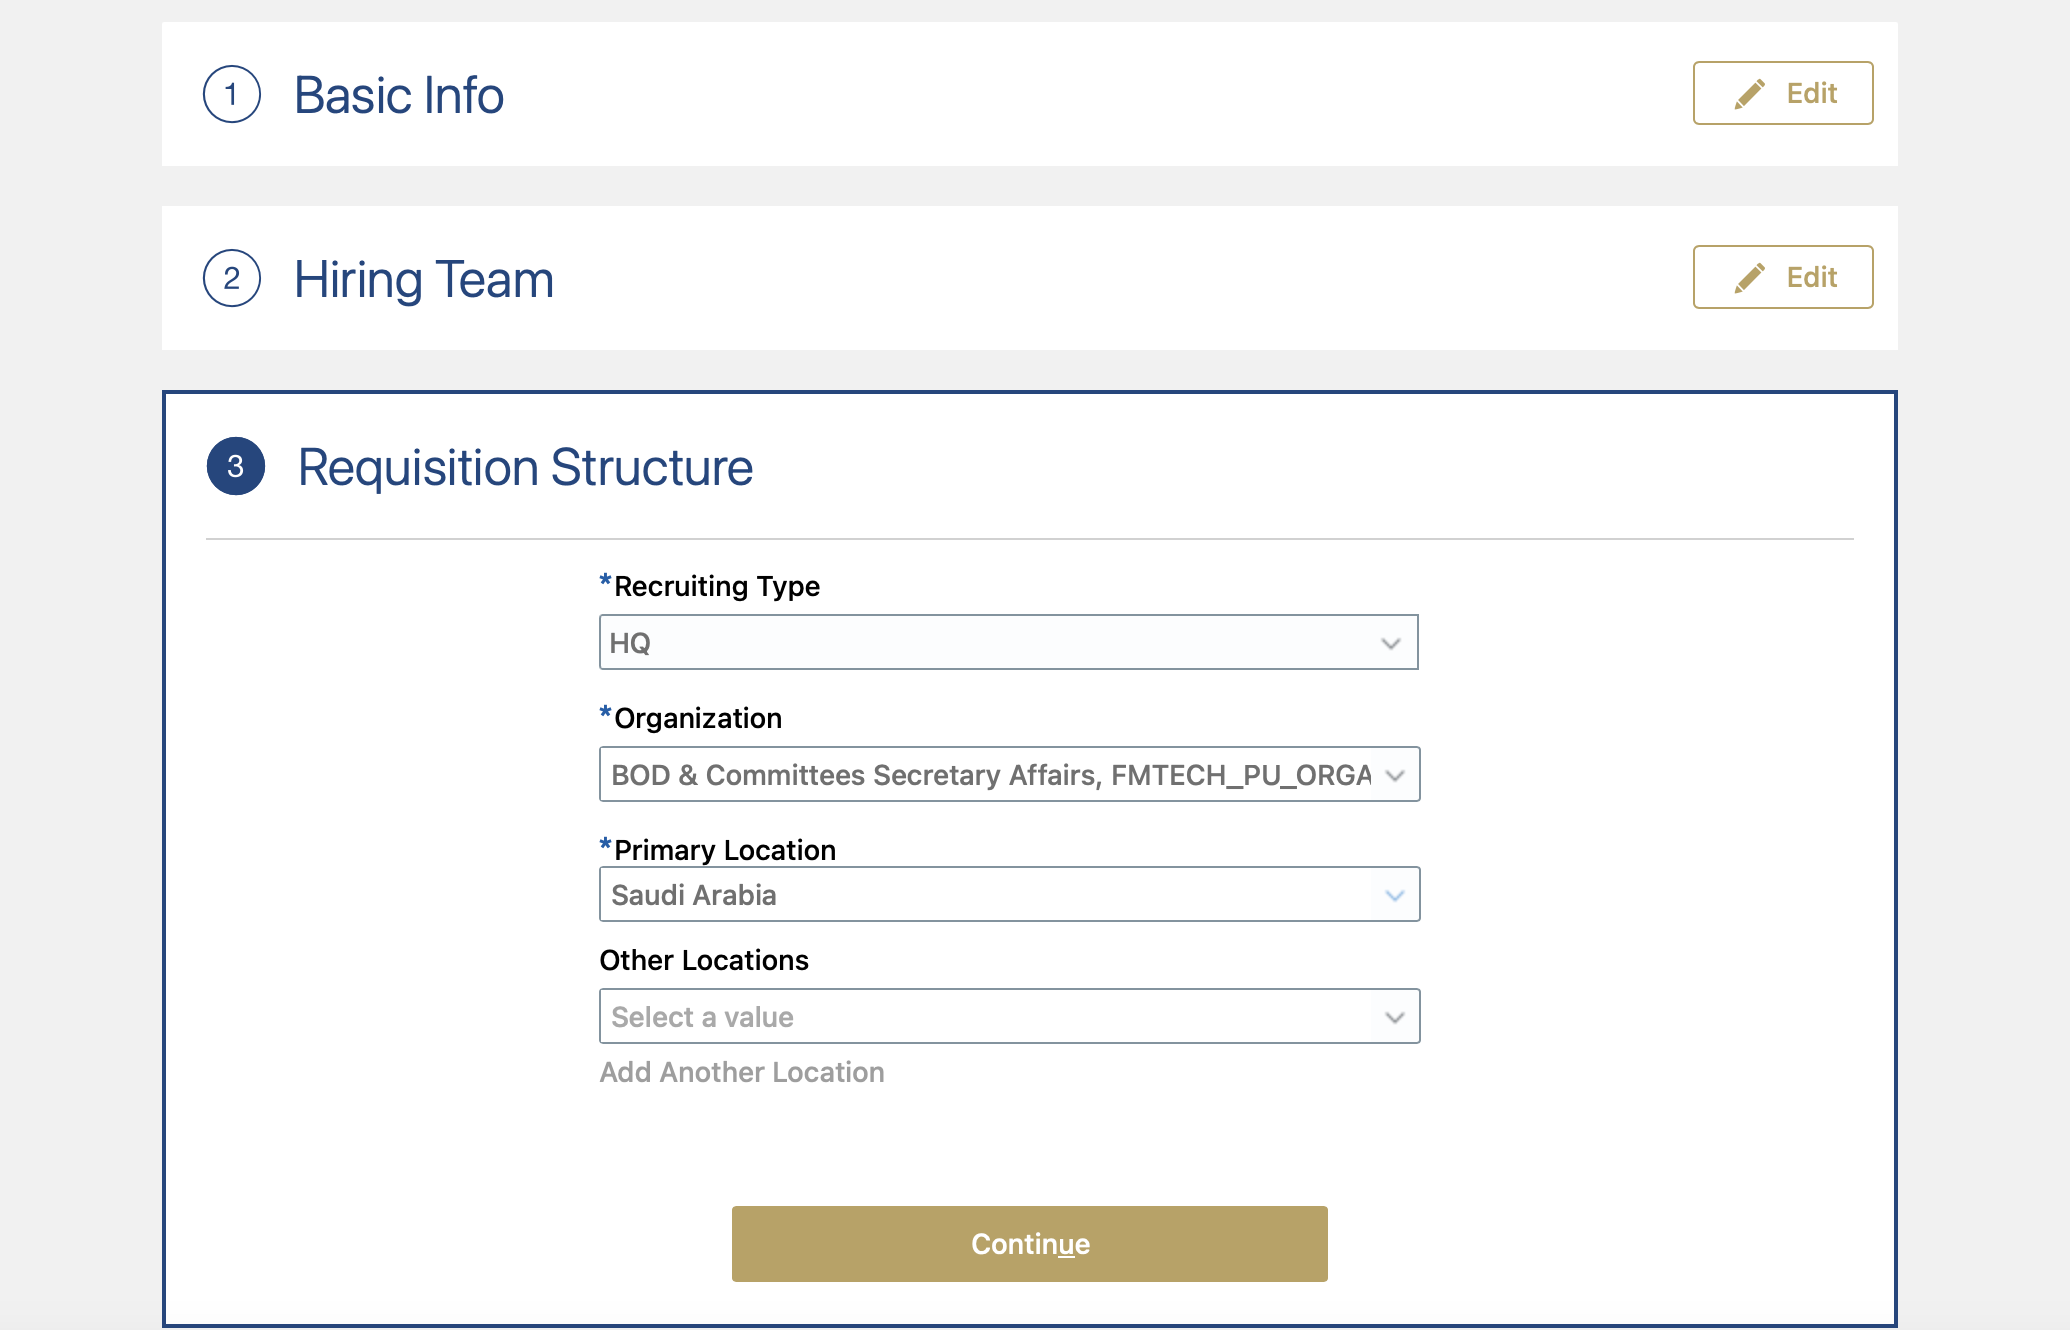
Task: Click the step 1 circle icon
Action: coord(232,95)
